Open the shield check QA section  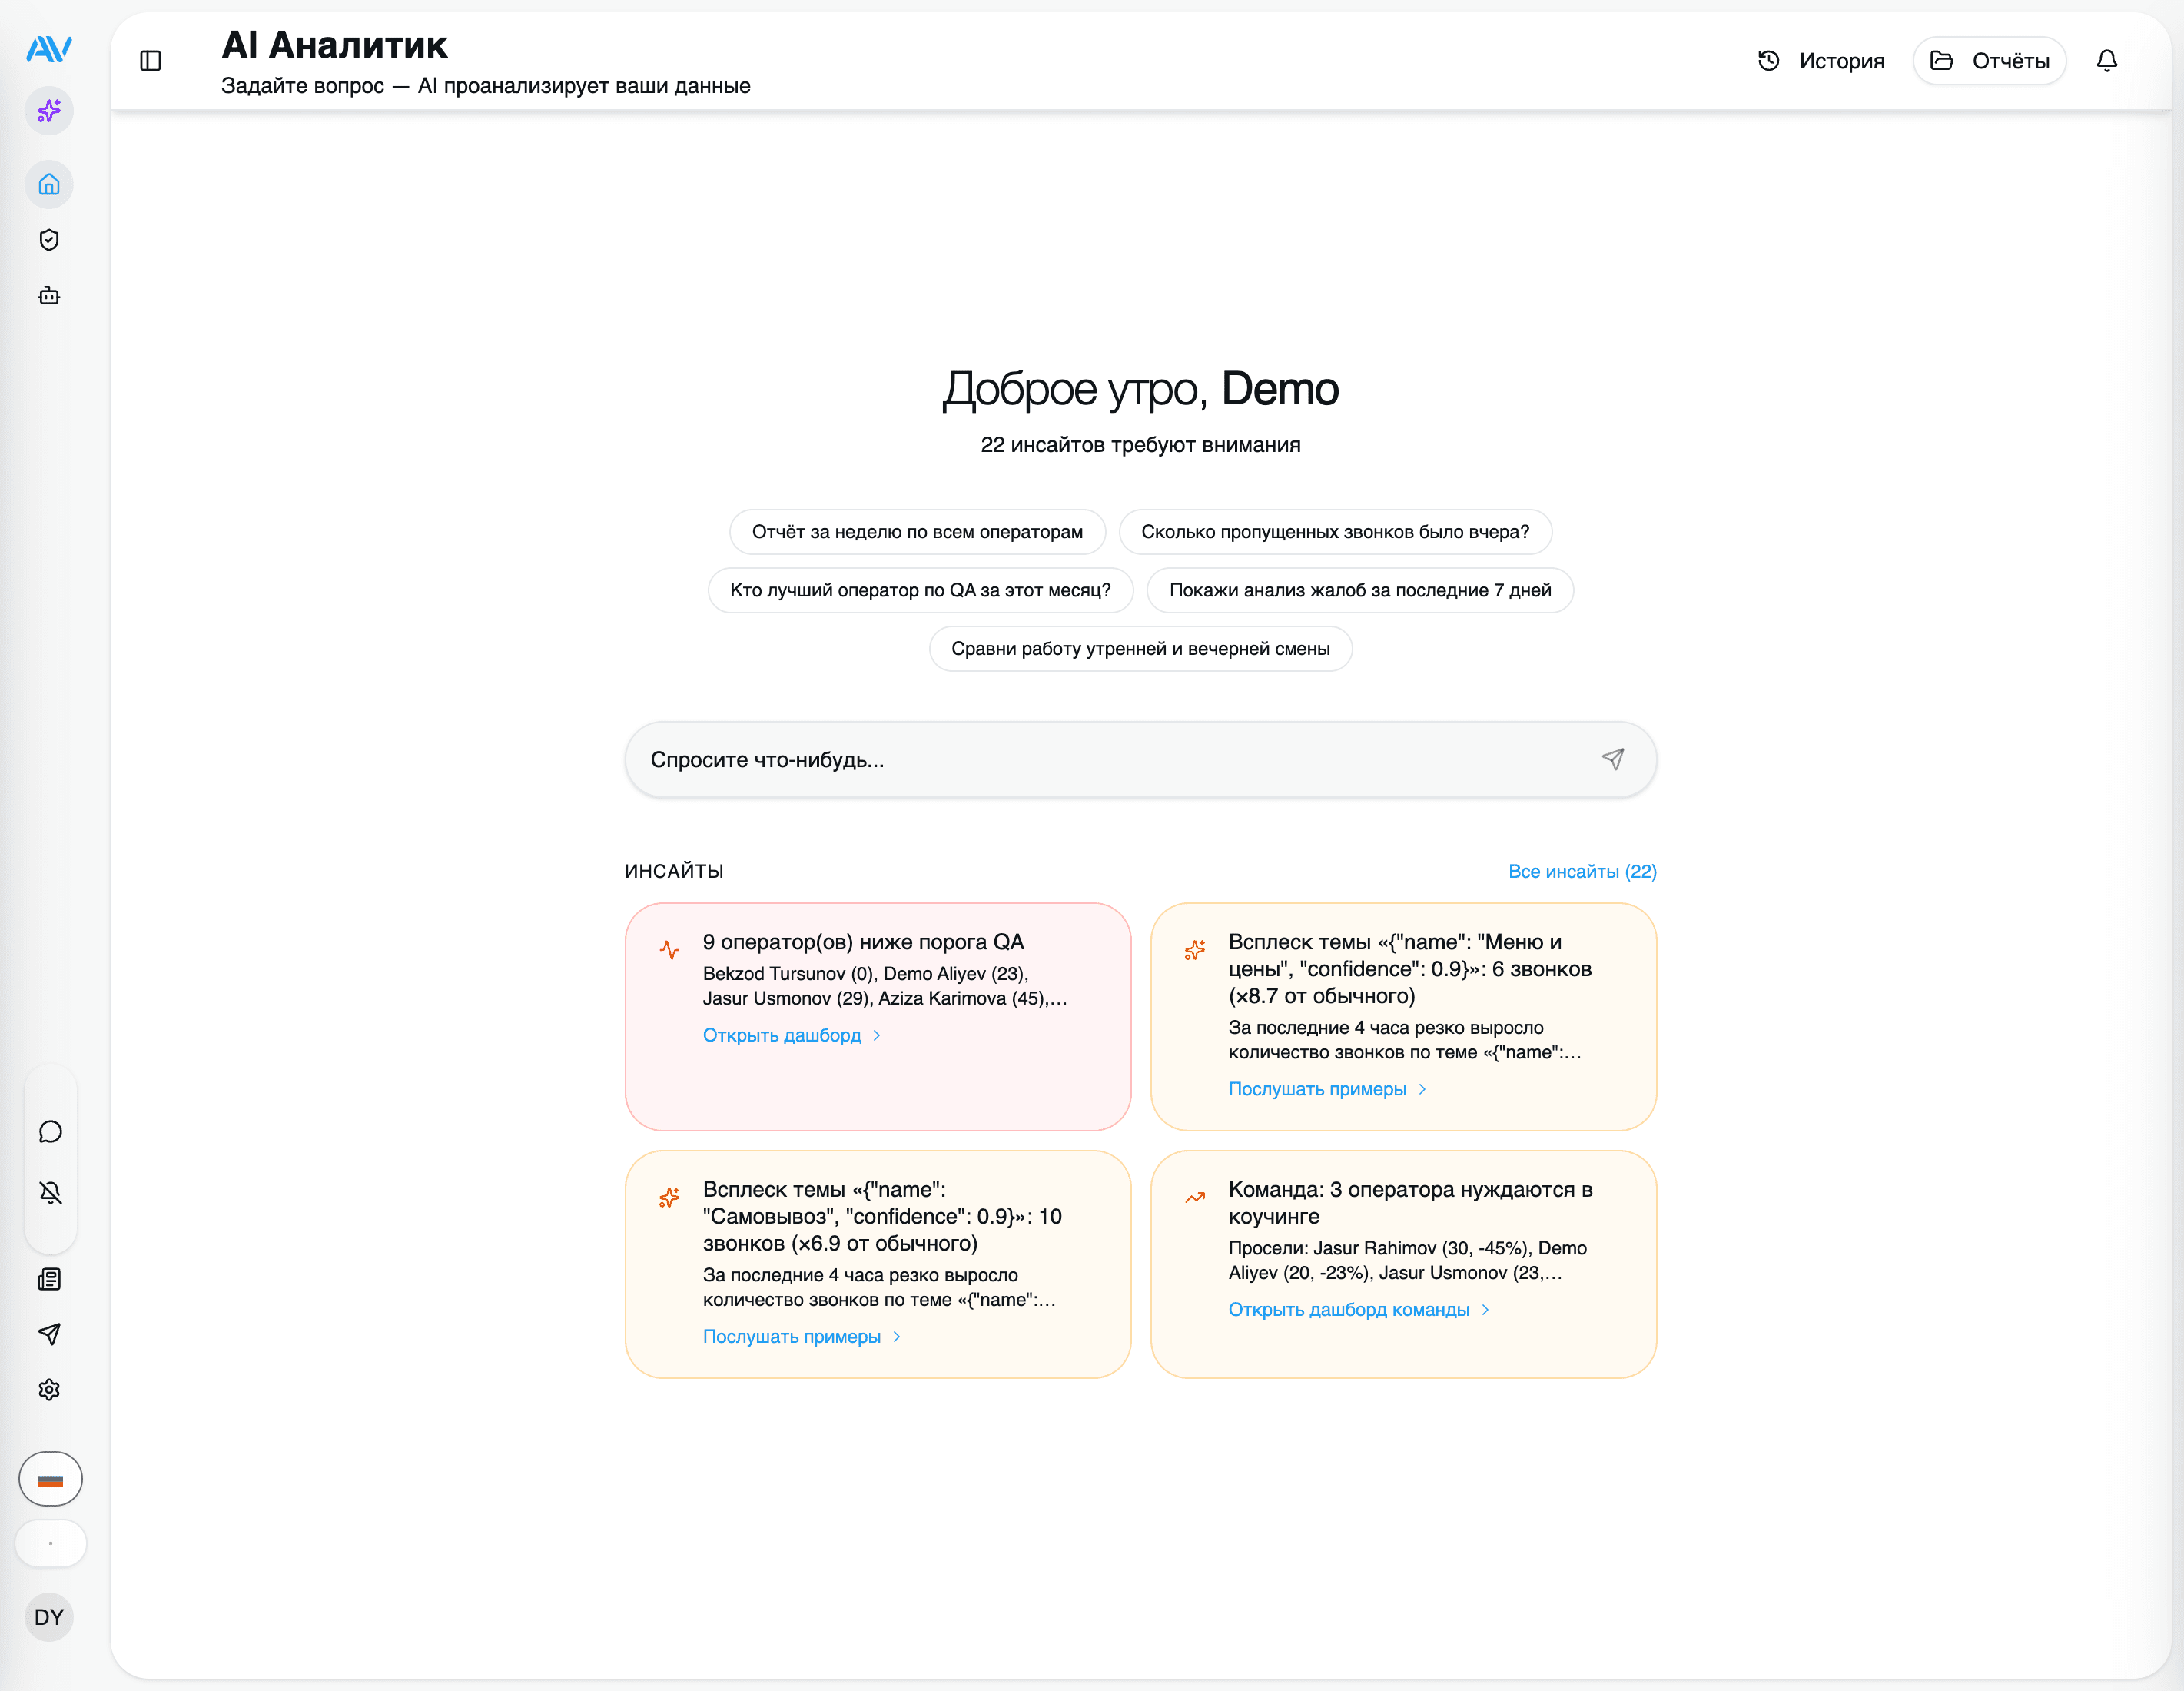49,240
